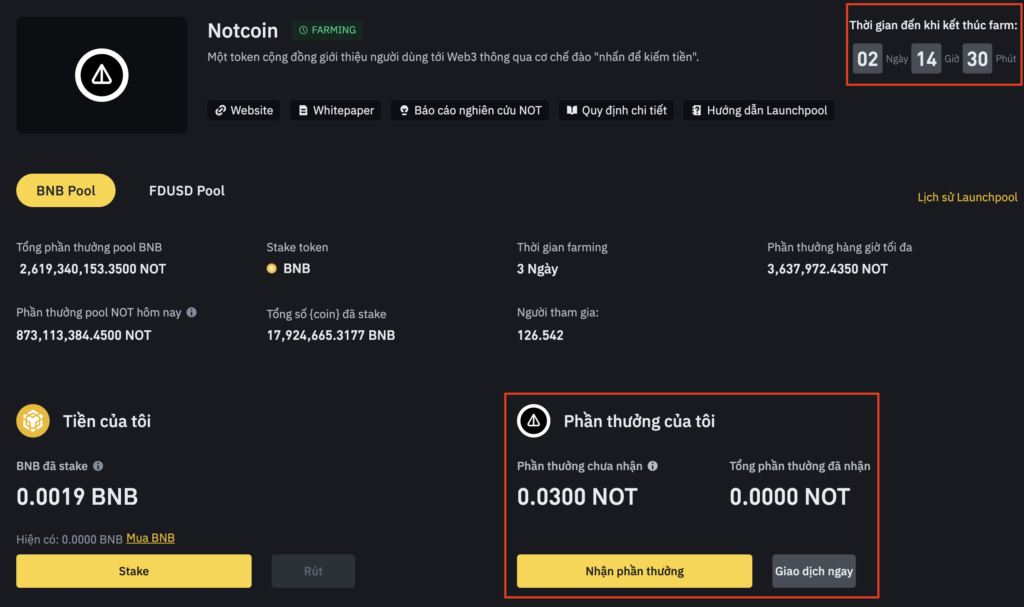The height and width of the screenshot is (607, 1024).
Task: Click the book icon in Quy định chi tiết
Action: point(571,110)
